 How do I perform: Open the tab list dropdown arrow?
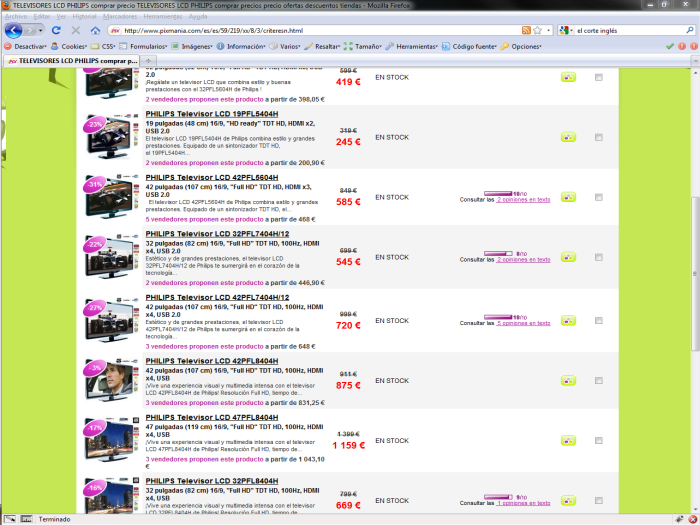point(695,60)
